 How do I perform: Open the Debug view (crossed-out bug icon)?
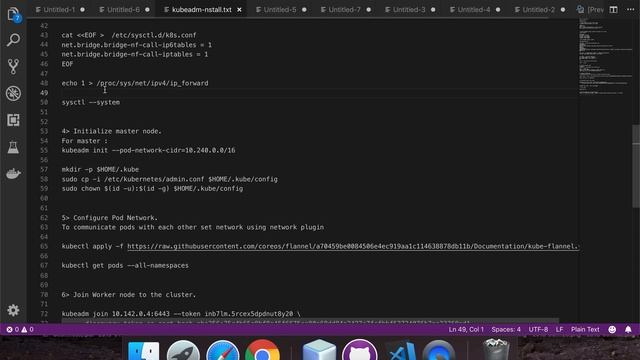(13, 93)
